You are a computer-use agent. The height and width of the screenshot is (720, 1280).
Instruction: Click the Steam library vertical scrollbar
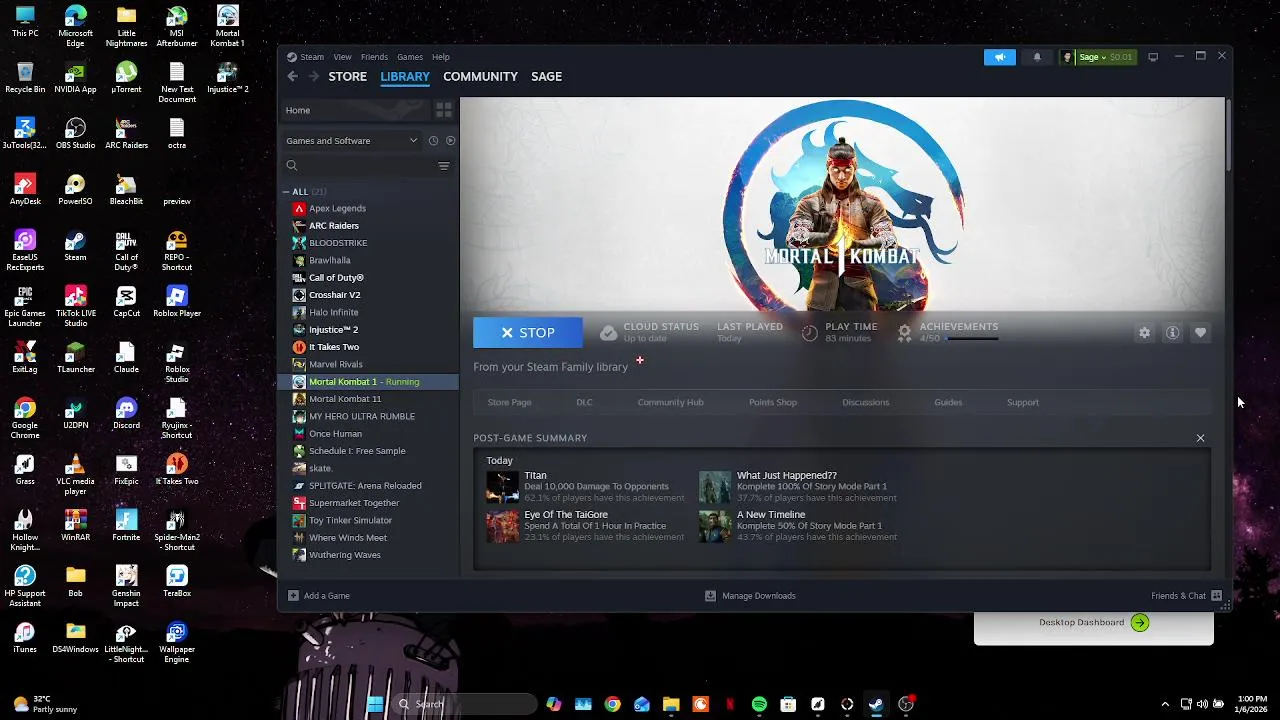[x=1227, y=134]
